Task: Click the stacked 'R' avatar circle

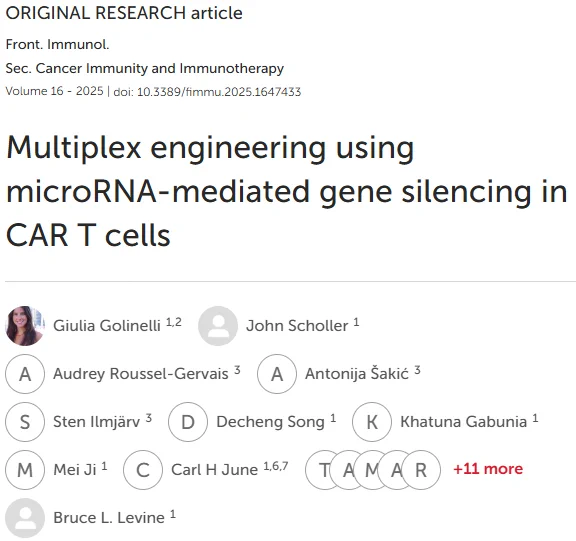Action: tap(421, 470)
